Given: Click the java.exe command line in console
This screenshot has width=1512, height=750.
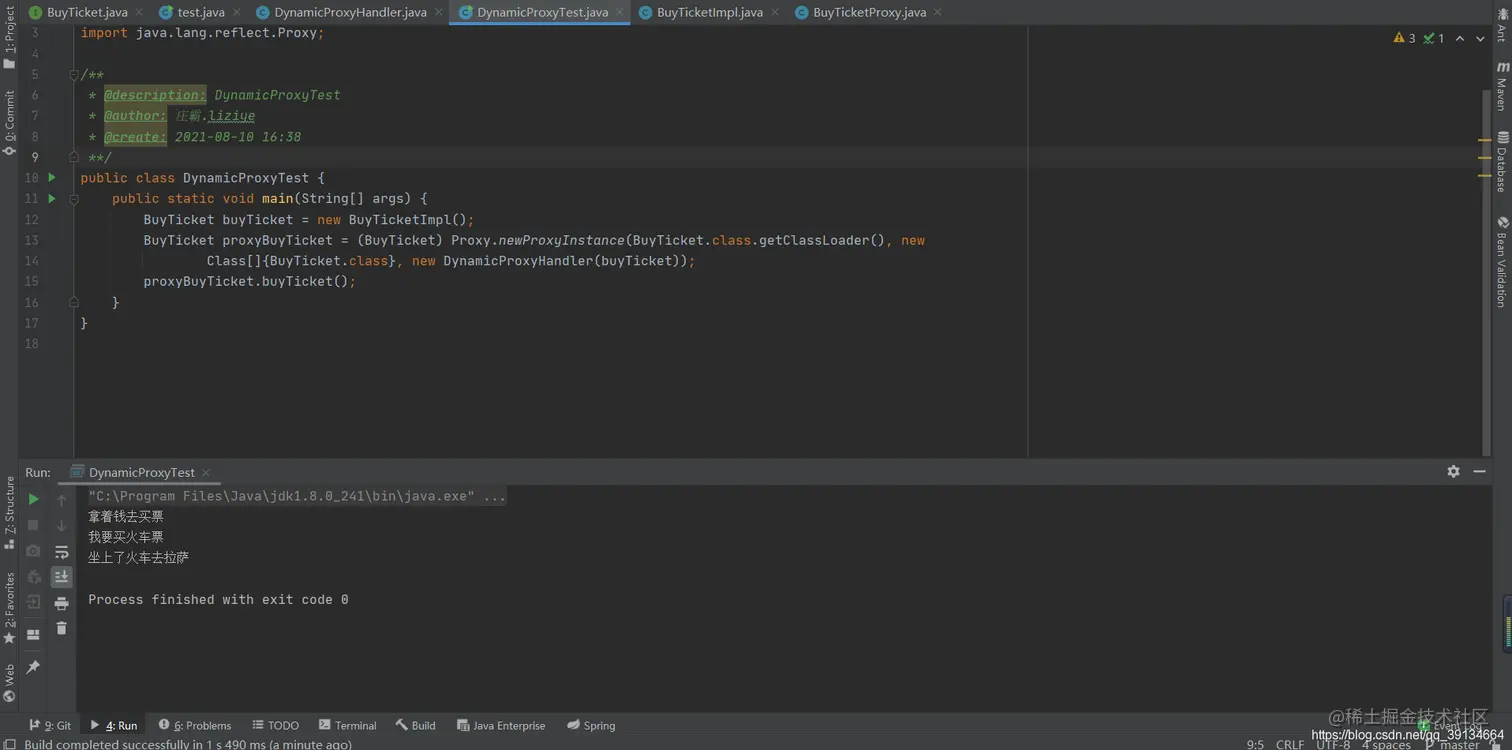Looking at the screenshot, I should 297,496.
